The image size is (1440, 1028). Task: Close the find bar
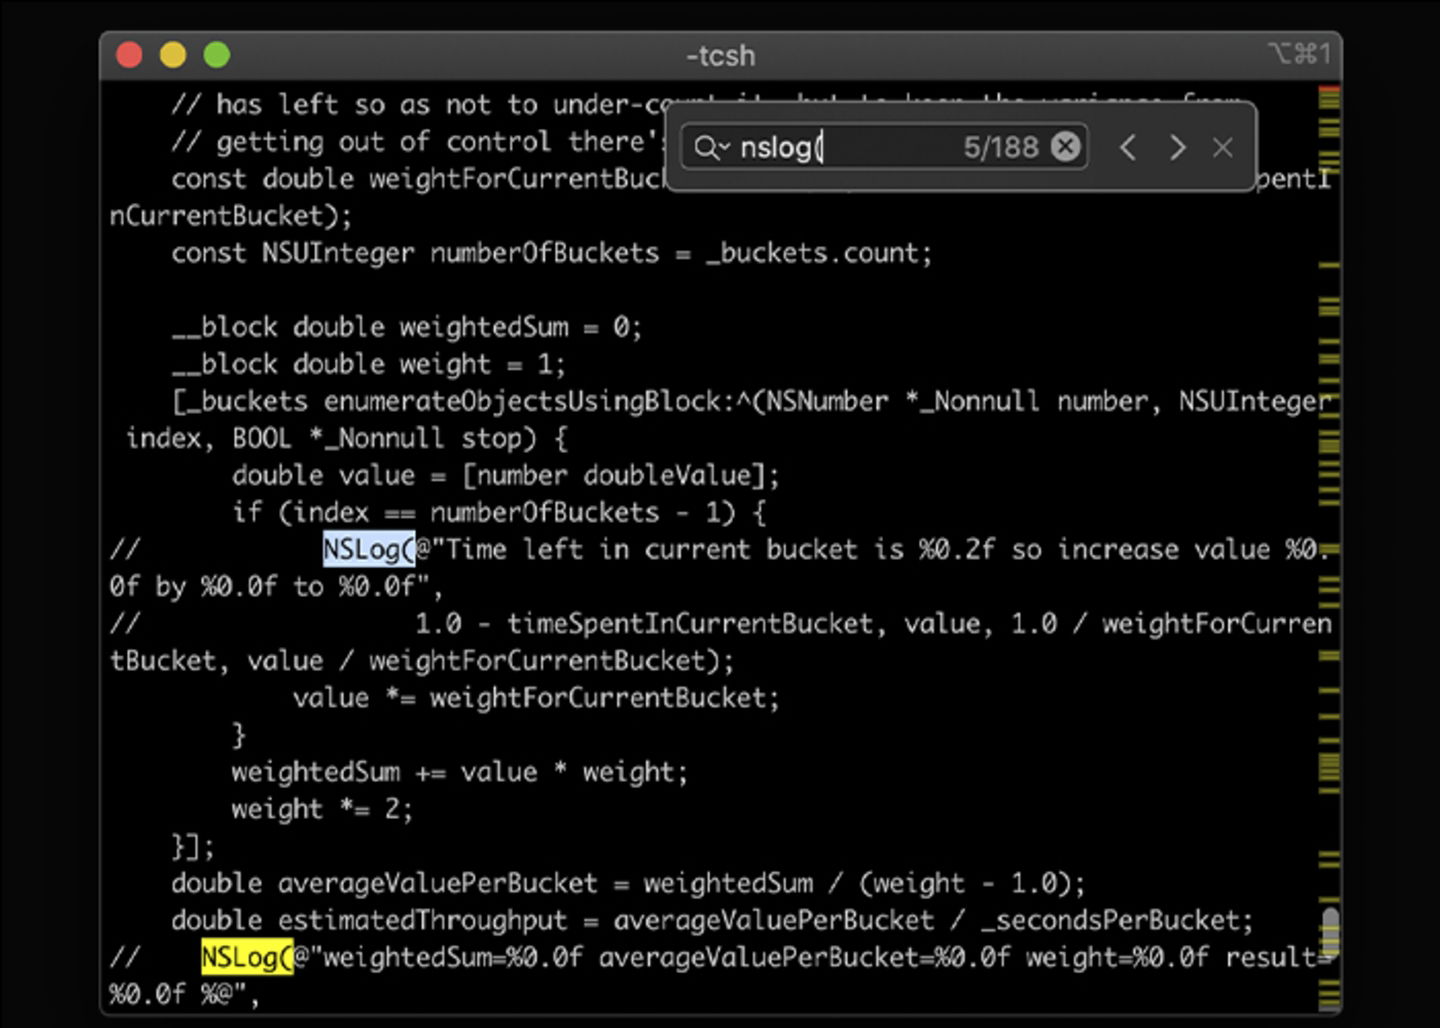pos(1222,148)
